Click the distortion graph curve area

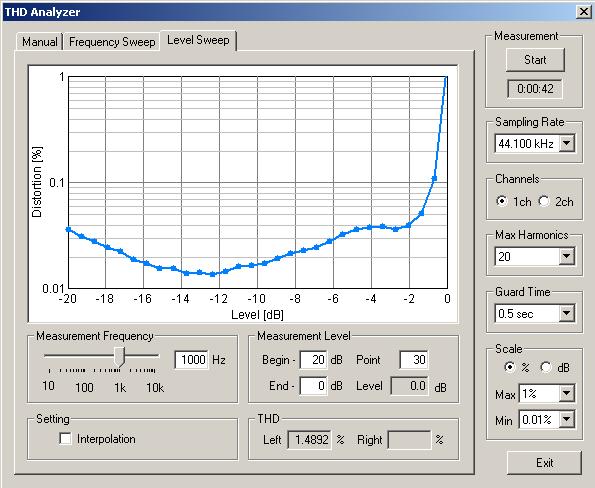[x=258, y=182]
